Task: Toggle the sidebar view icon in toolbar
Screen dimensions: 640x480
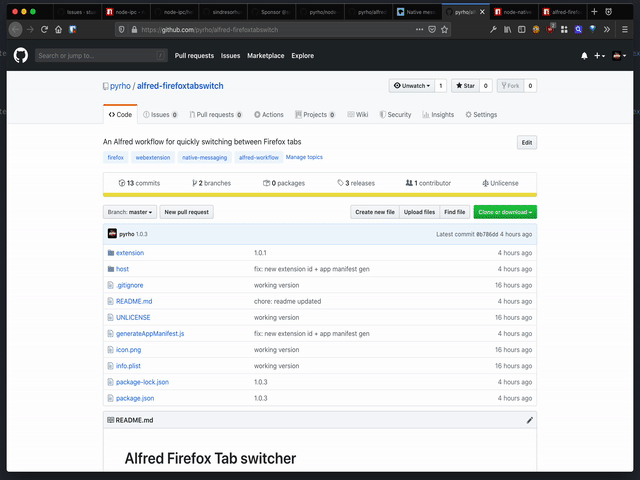Action: coord(522,29)
